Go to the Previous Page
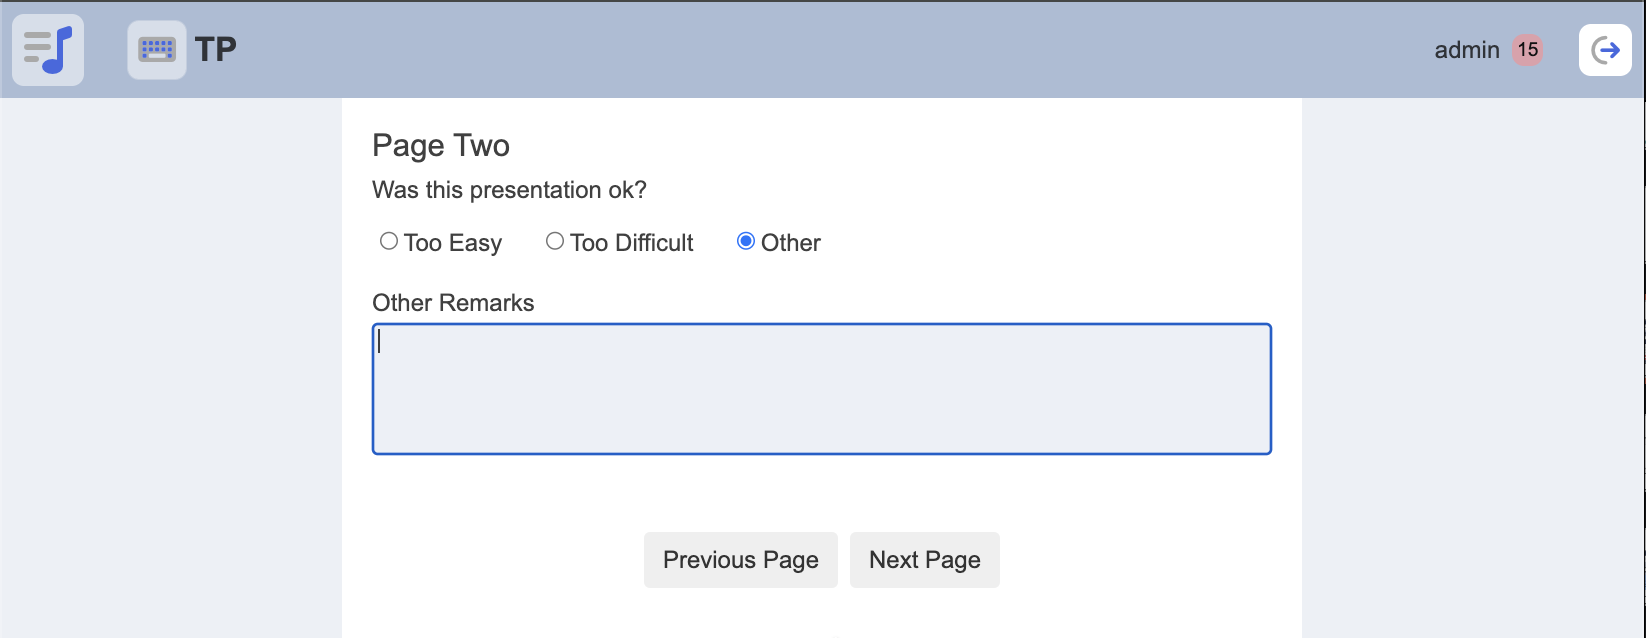 [741, 560]
